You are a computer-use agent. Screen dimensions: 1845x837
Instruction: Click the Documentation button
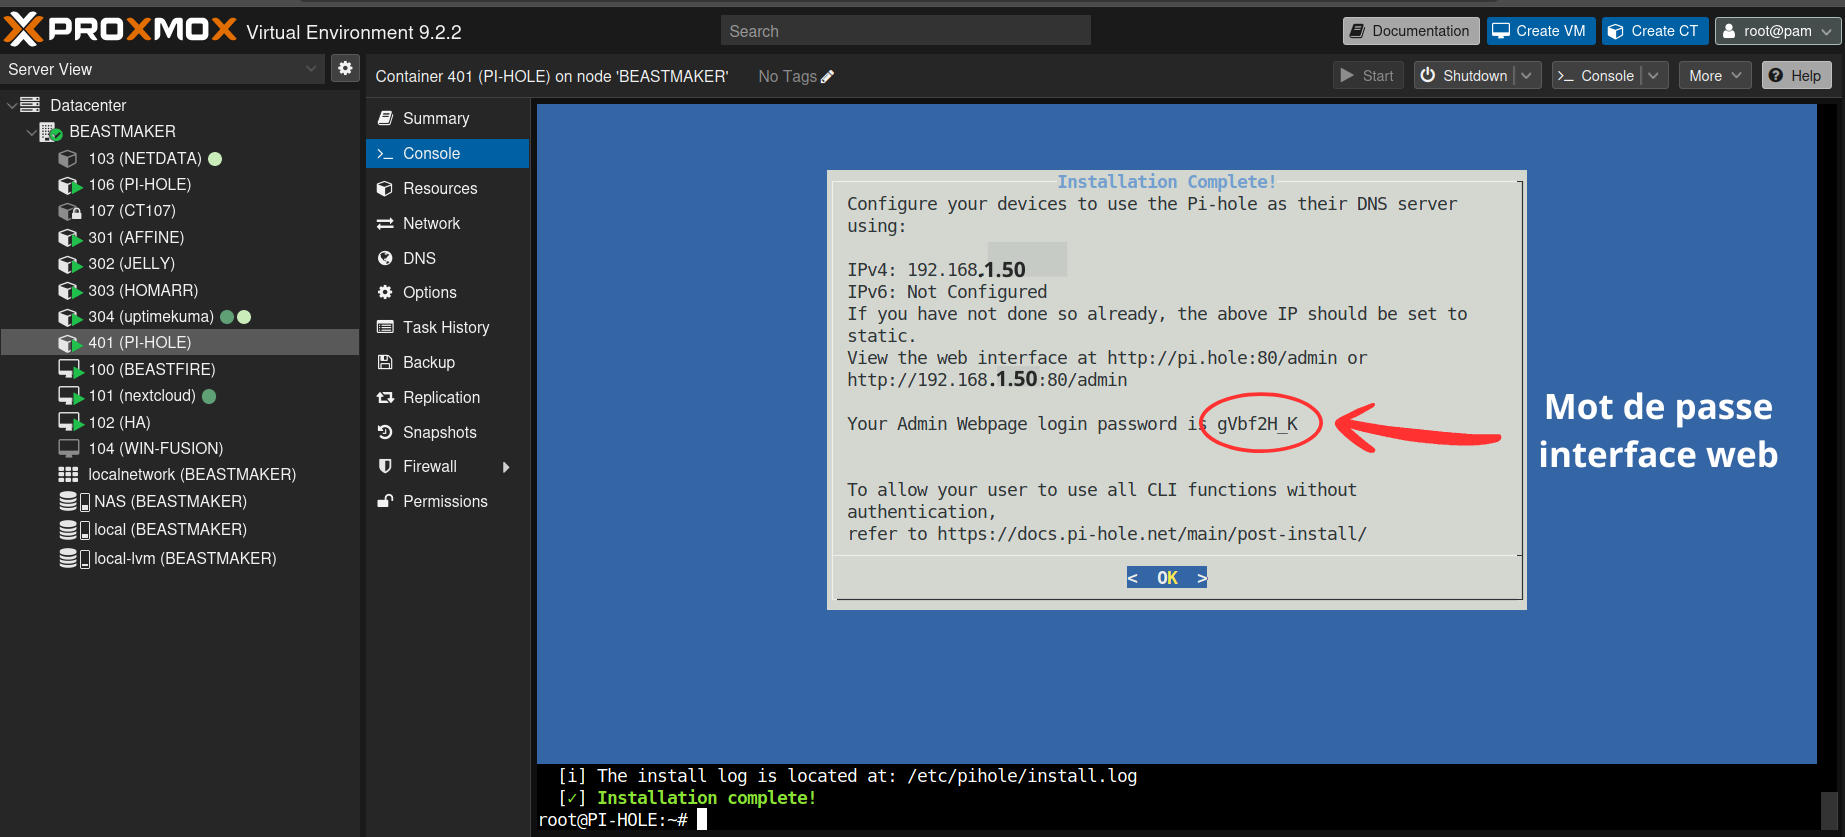[x=1410, y=31]
